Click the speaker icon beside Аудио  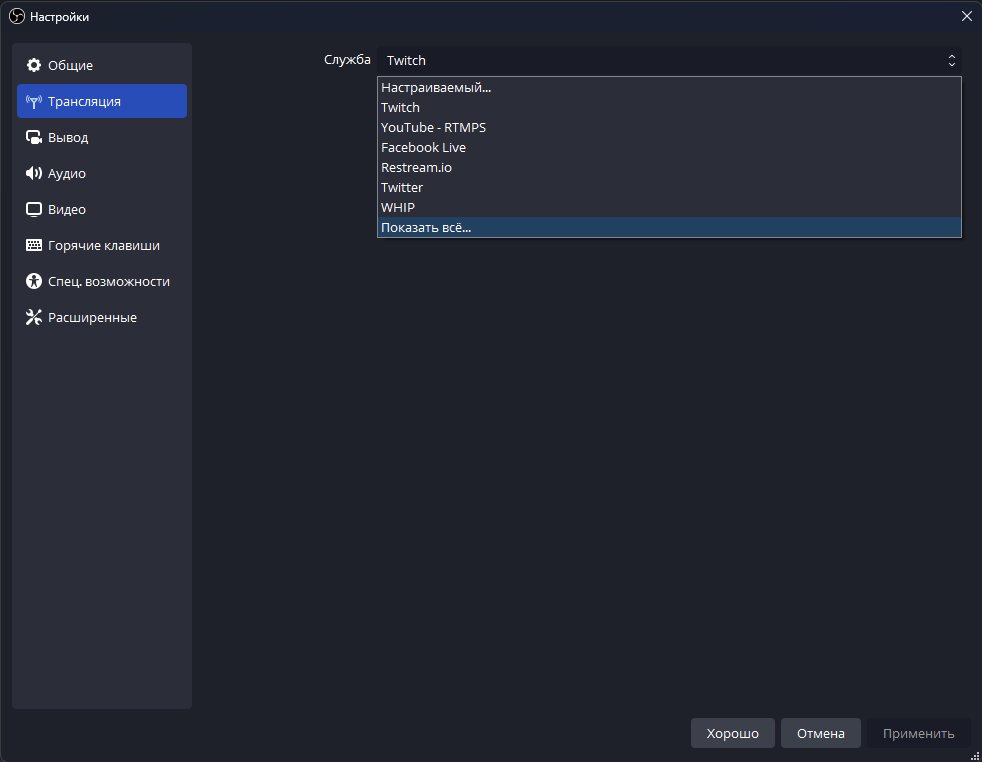[34, 173]
